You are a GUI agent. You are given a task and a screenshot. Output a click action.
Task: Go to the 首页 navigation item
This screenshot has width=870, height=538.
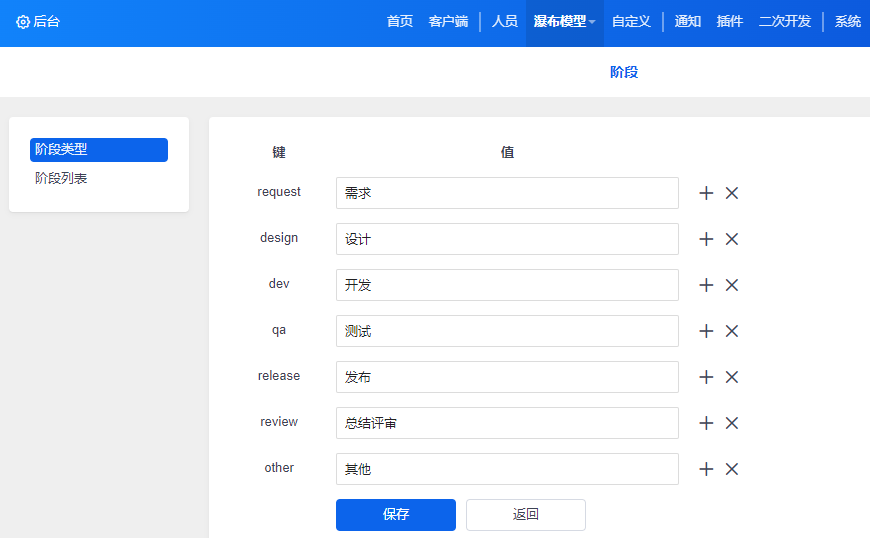400,22
